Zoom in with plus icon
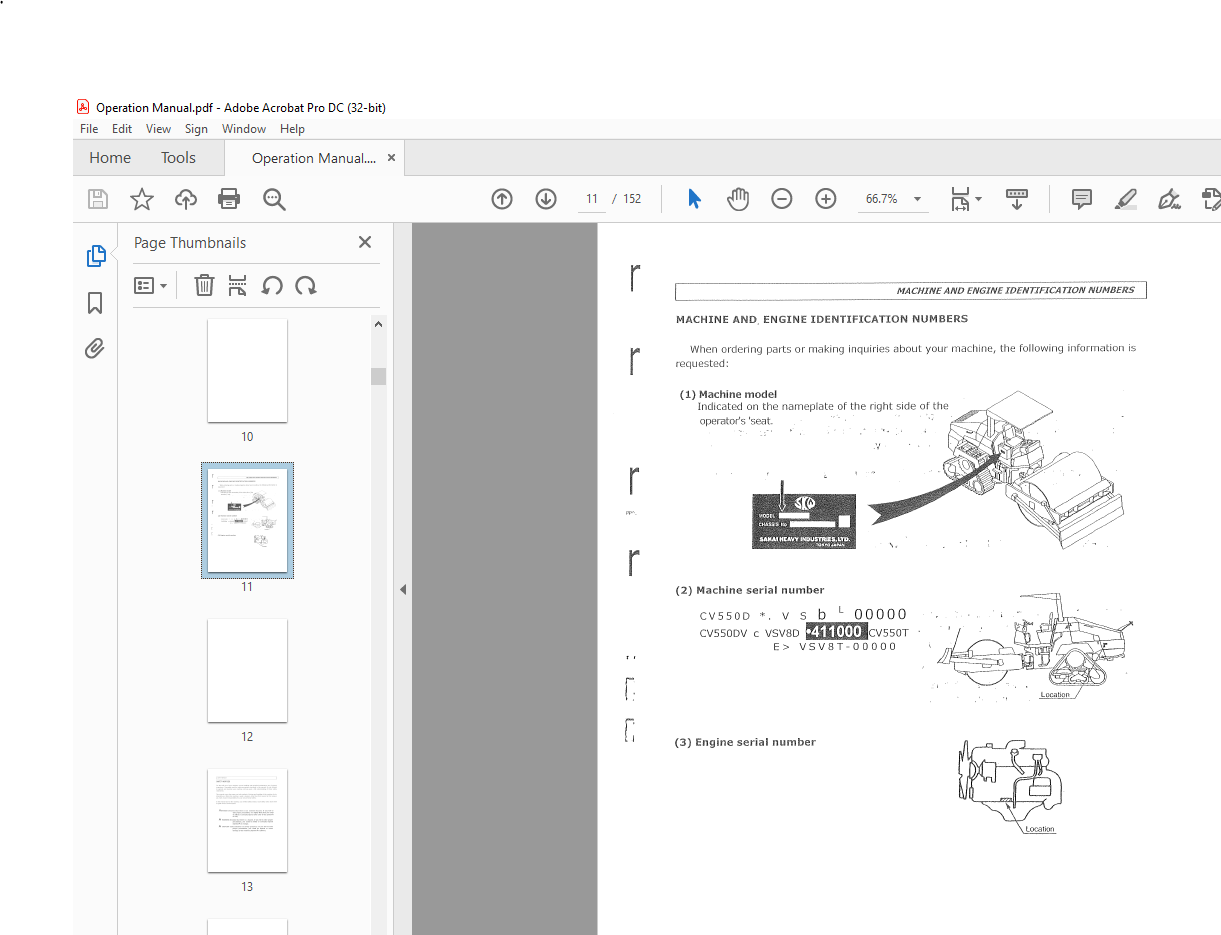The image size is (1221, 935). point(826,199)
